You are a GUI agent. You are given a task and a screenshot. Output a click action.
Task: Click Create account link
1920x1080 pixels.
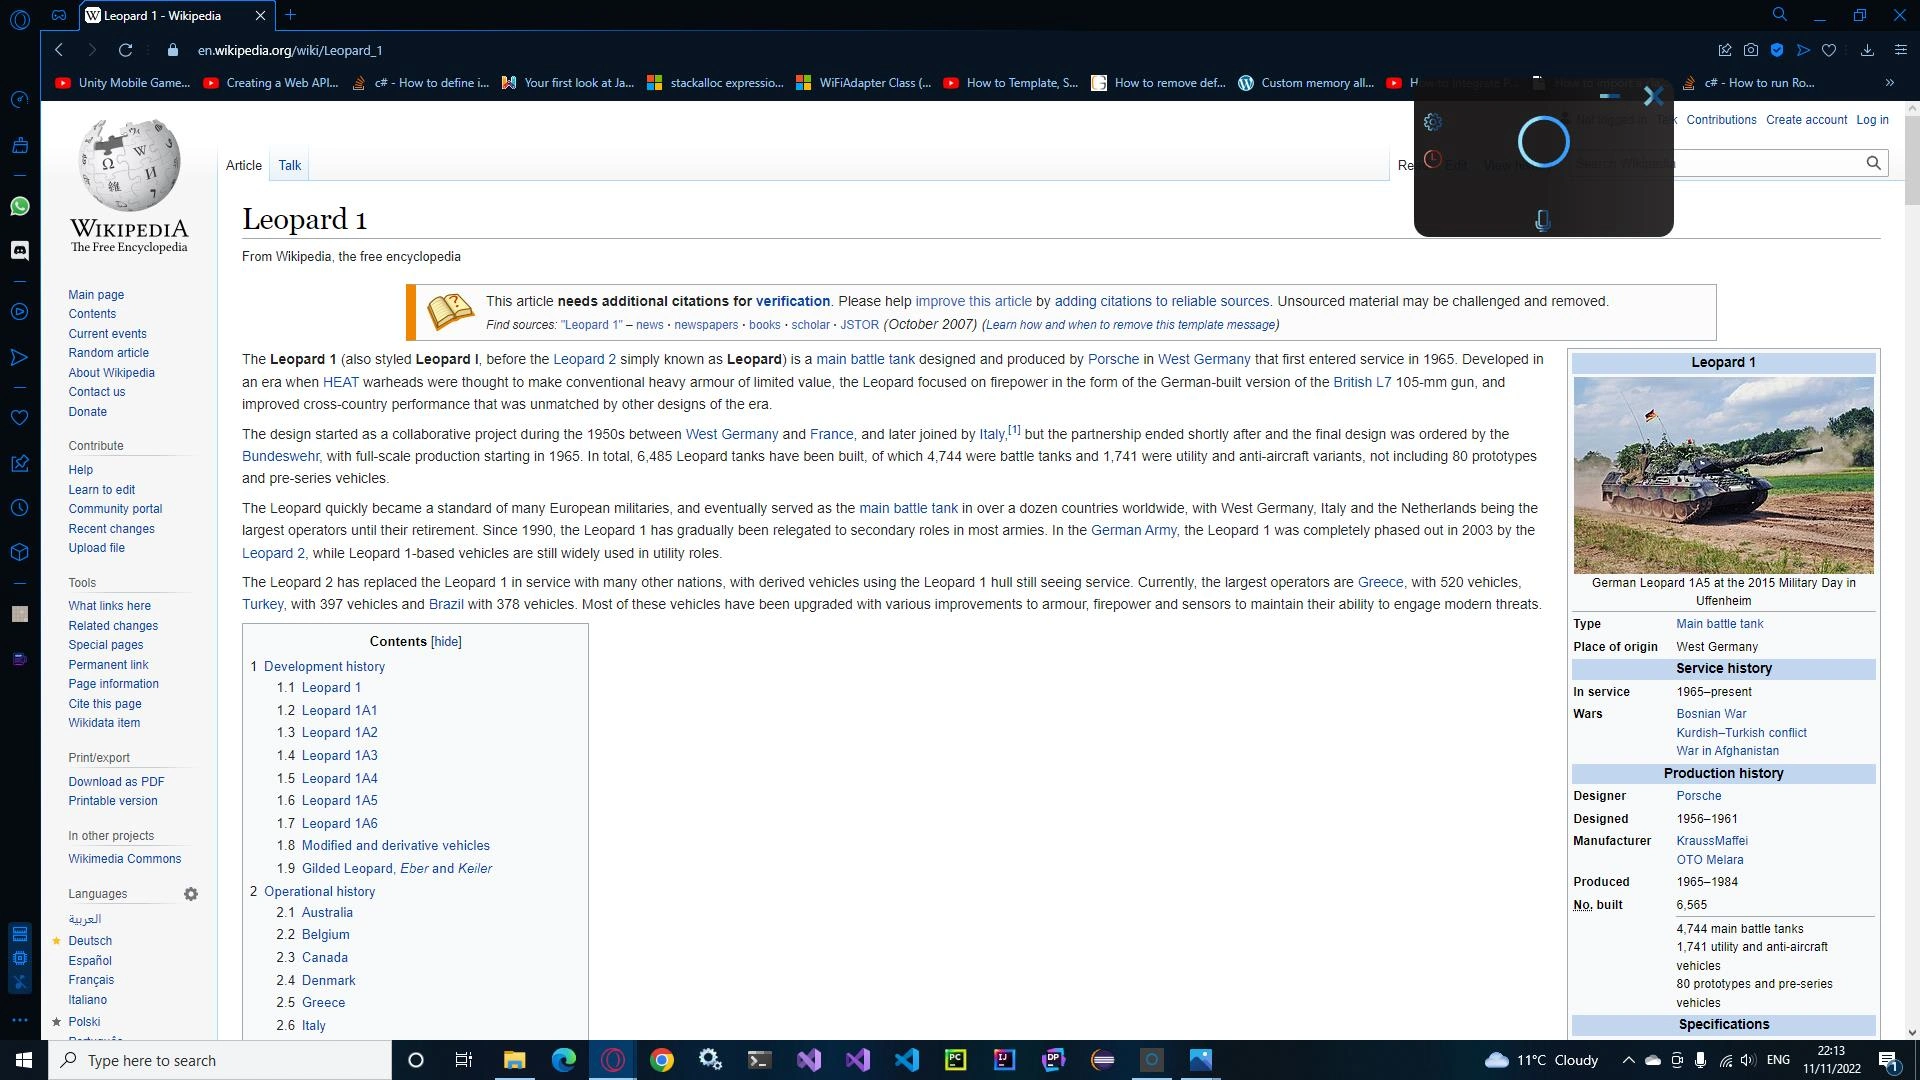[x=1806, y=120]
